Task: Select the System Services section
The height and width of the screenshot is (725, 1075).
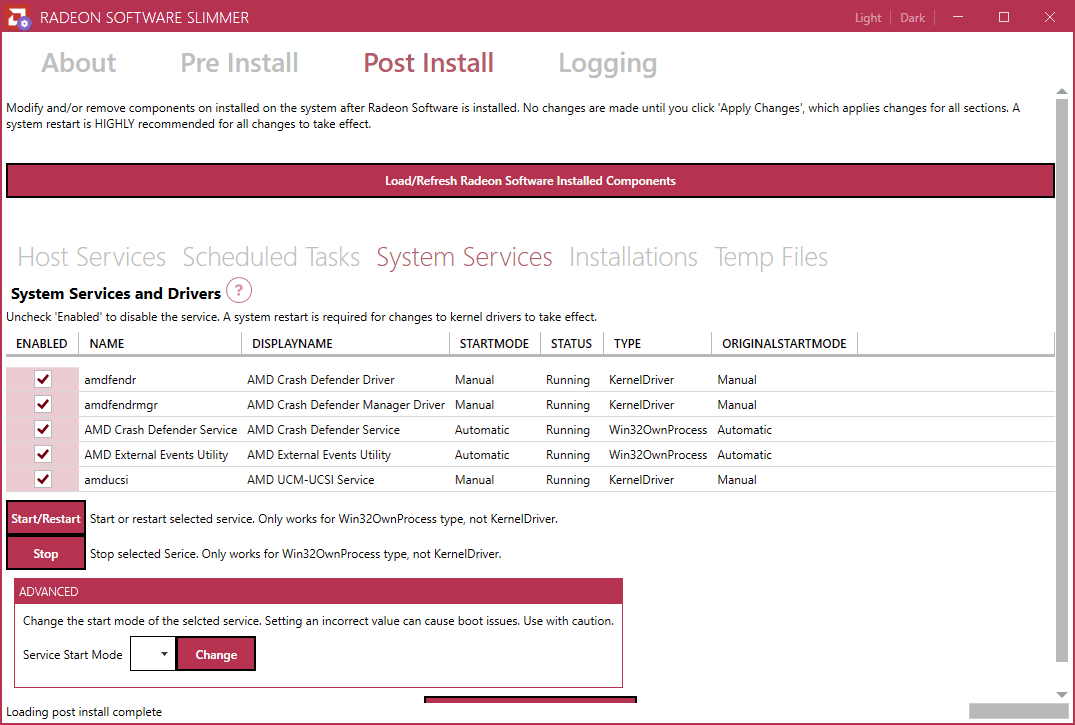Action: (x=464, y=257)
